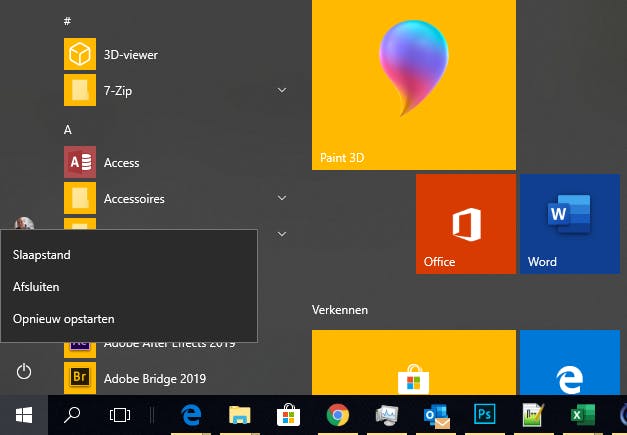Click the # section letter header
This screenshot has width=627, height=435.
[67, 21]
